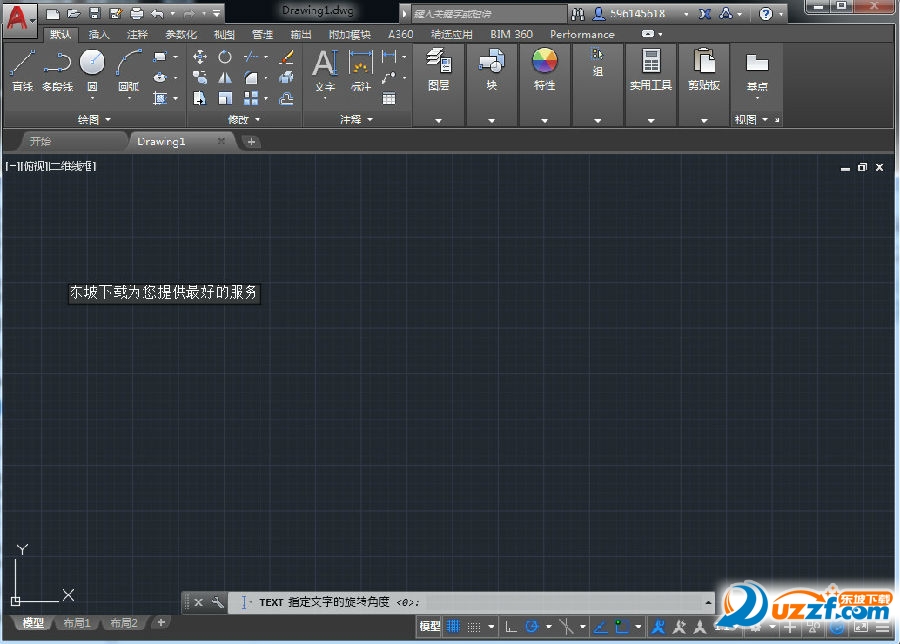Open the user account sign-in dropdown
Screen dimensions: 900x644
686,14
